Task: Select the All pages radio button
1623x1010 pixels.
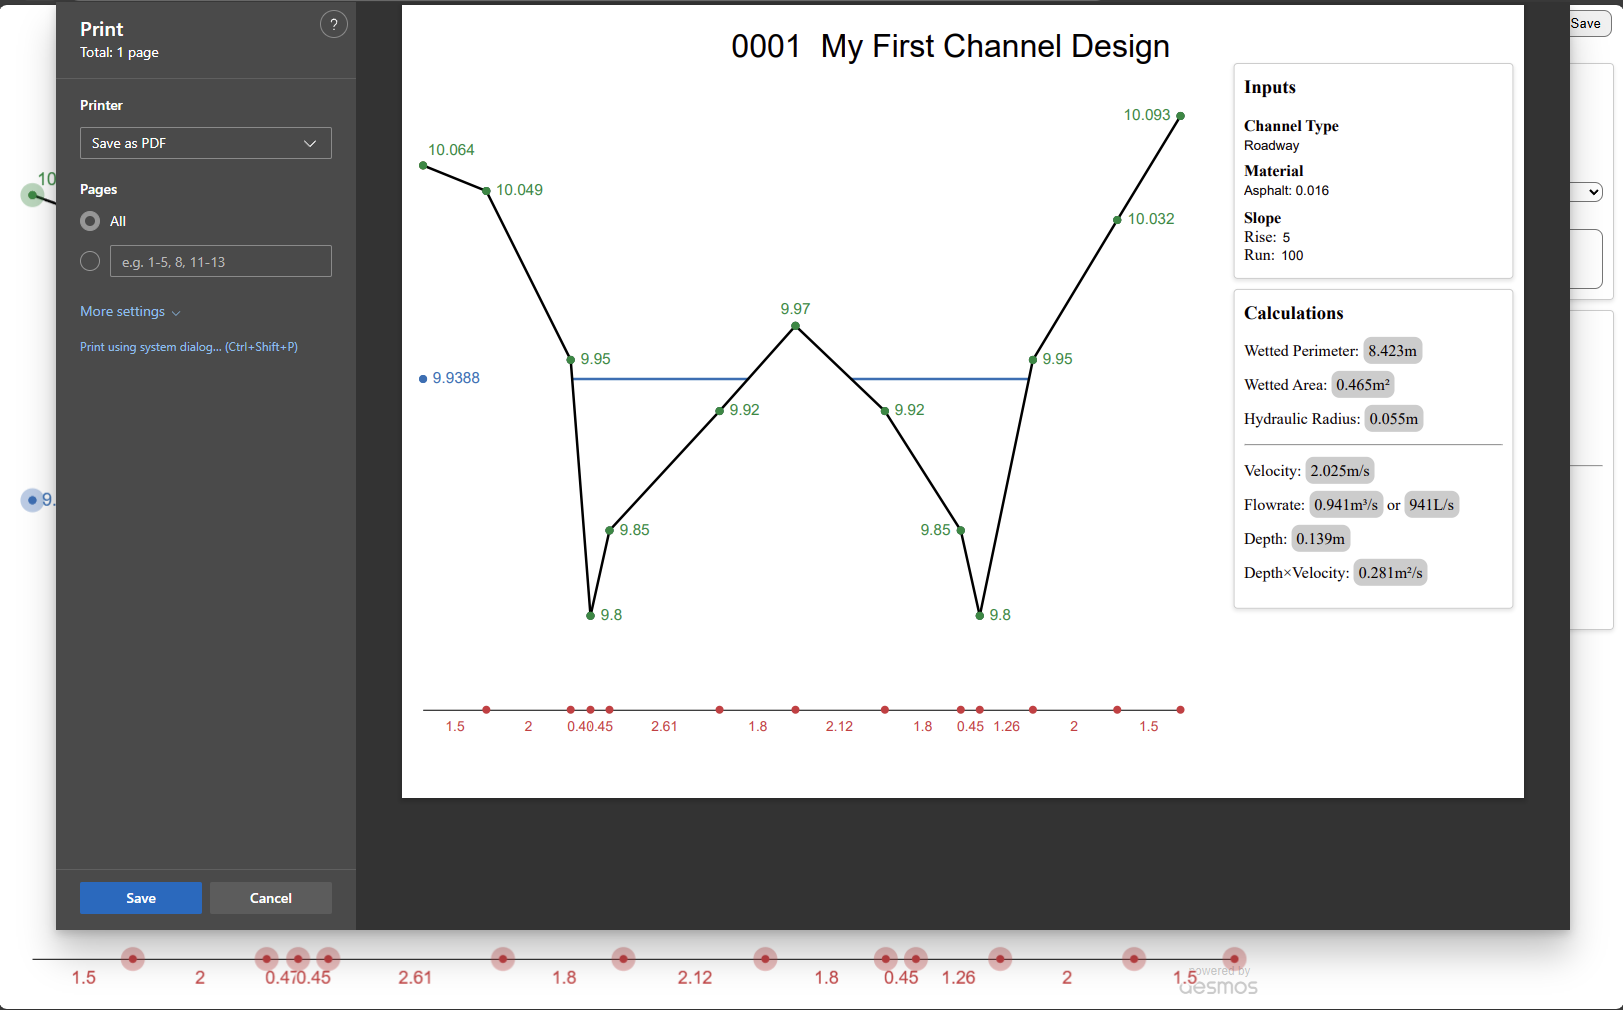Action: [90, 221]
